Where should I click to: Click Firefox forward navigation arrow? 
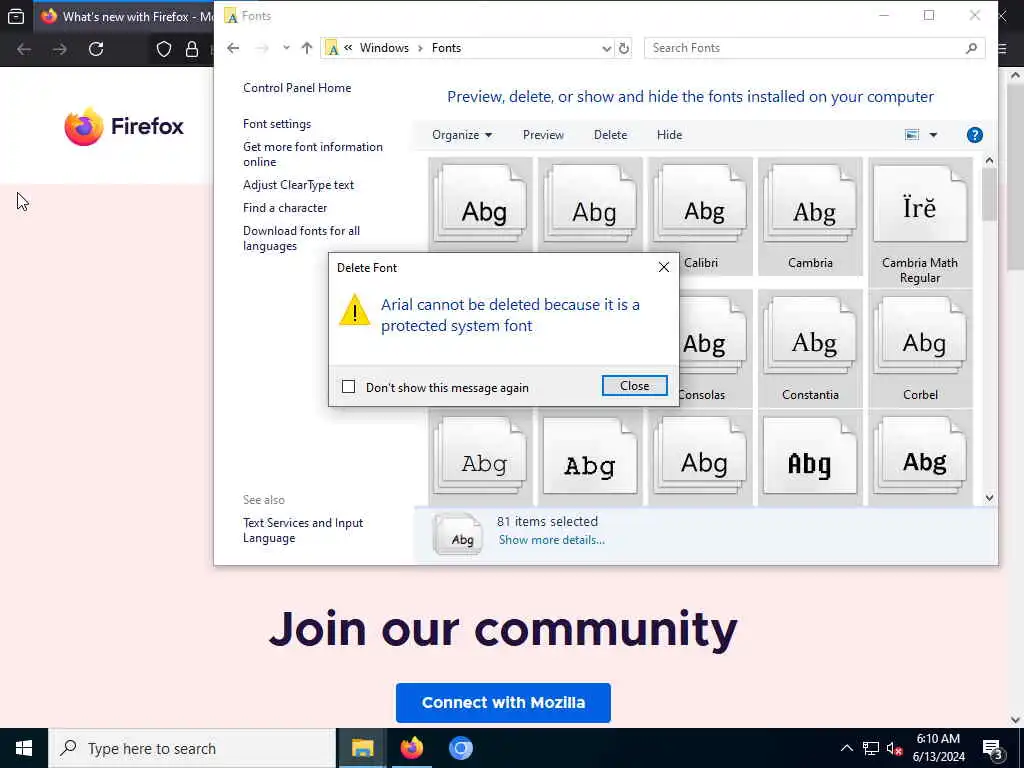[x=59, y=49]
